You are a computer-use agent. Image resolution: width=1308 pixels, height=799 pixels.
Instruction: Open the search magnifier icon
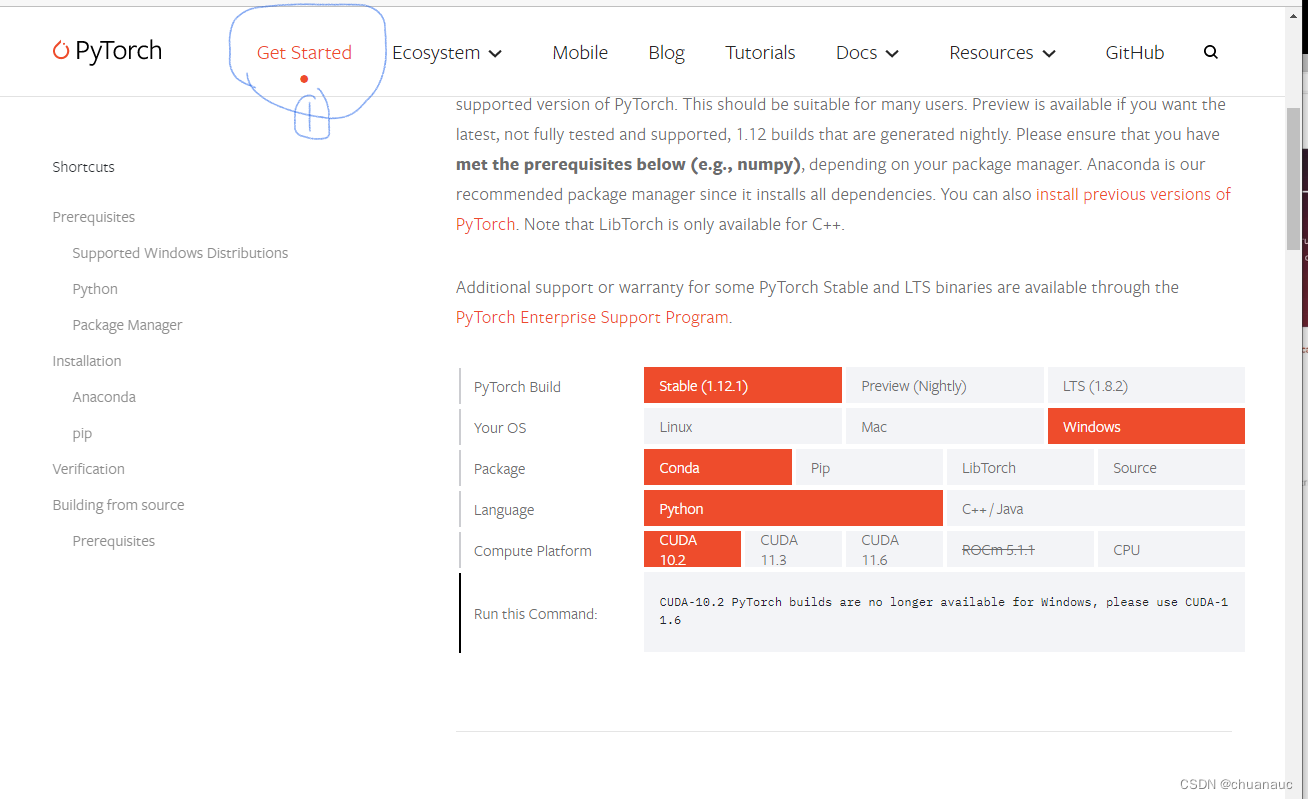point(1211,52)
